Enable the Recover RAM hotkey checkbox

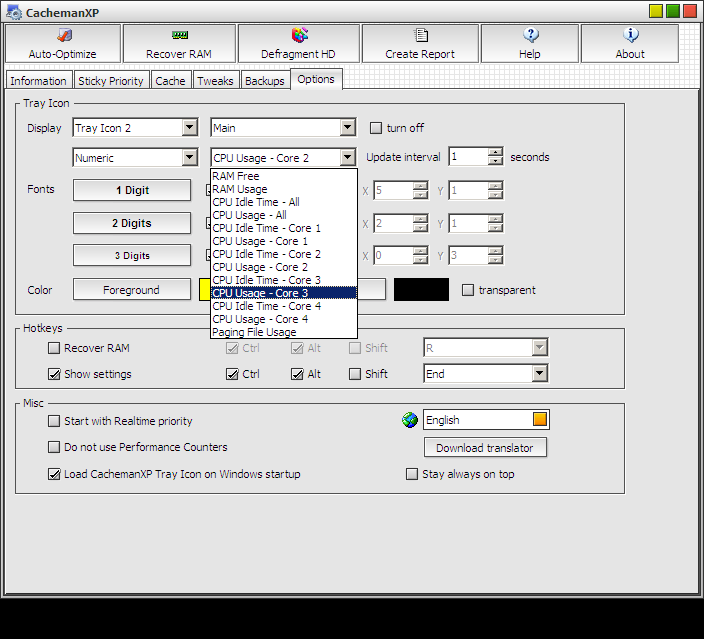[54, 348]
